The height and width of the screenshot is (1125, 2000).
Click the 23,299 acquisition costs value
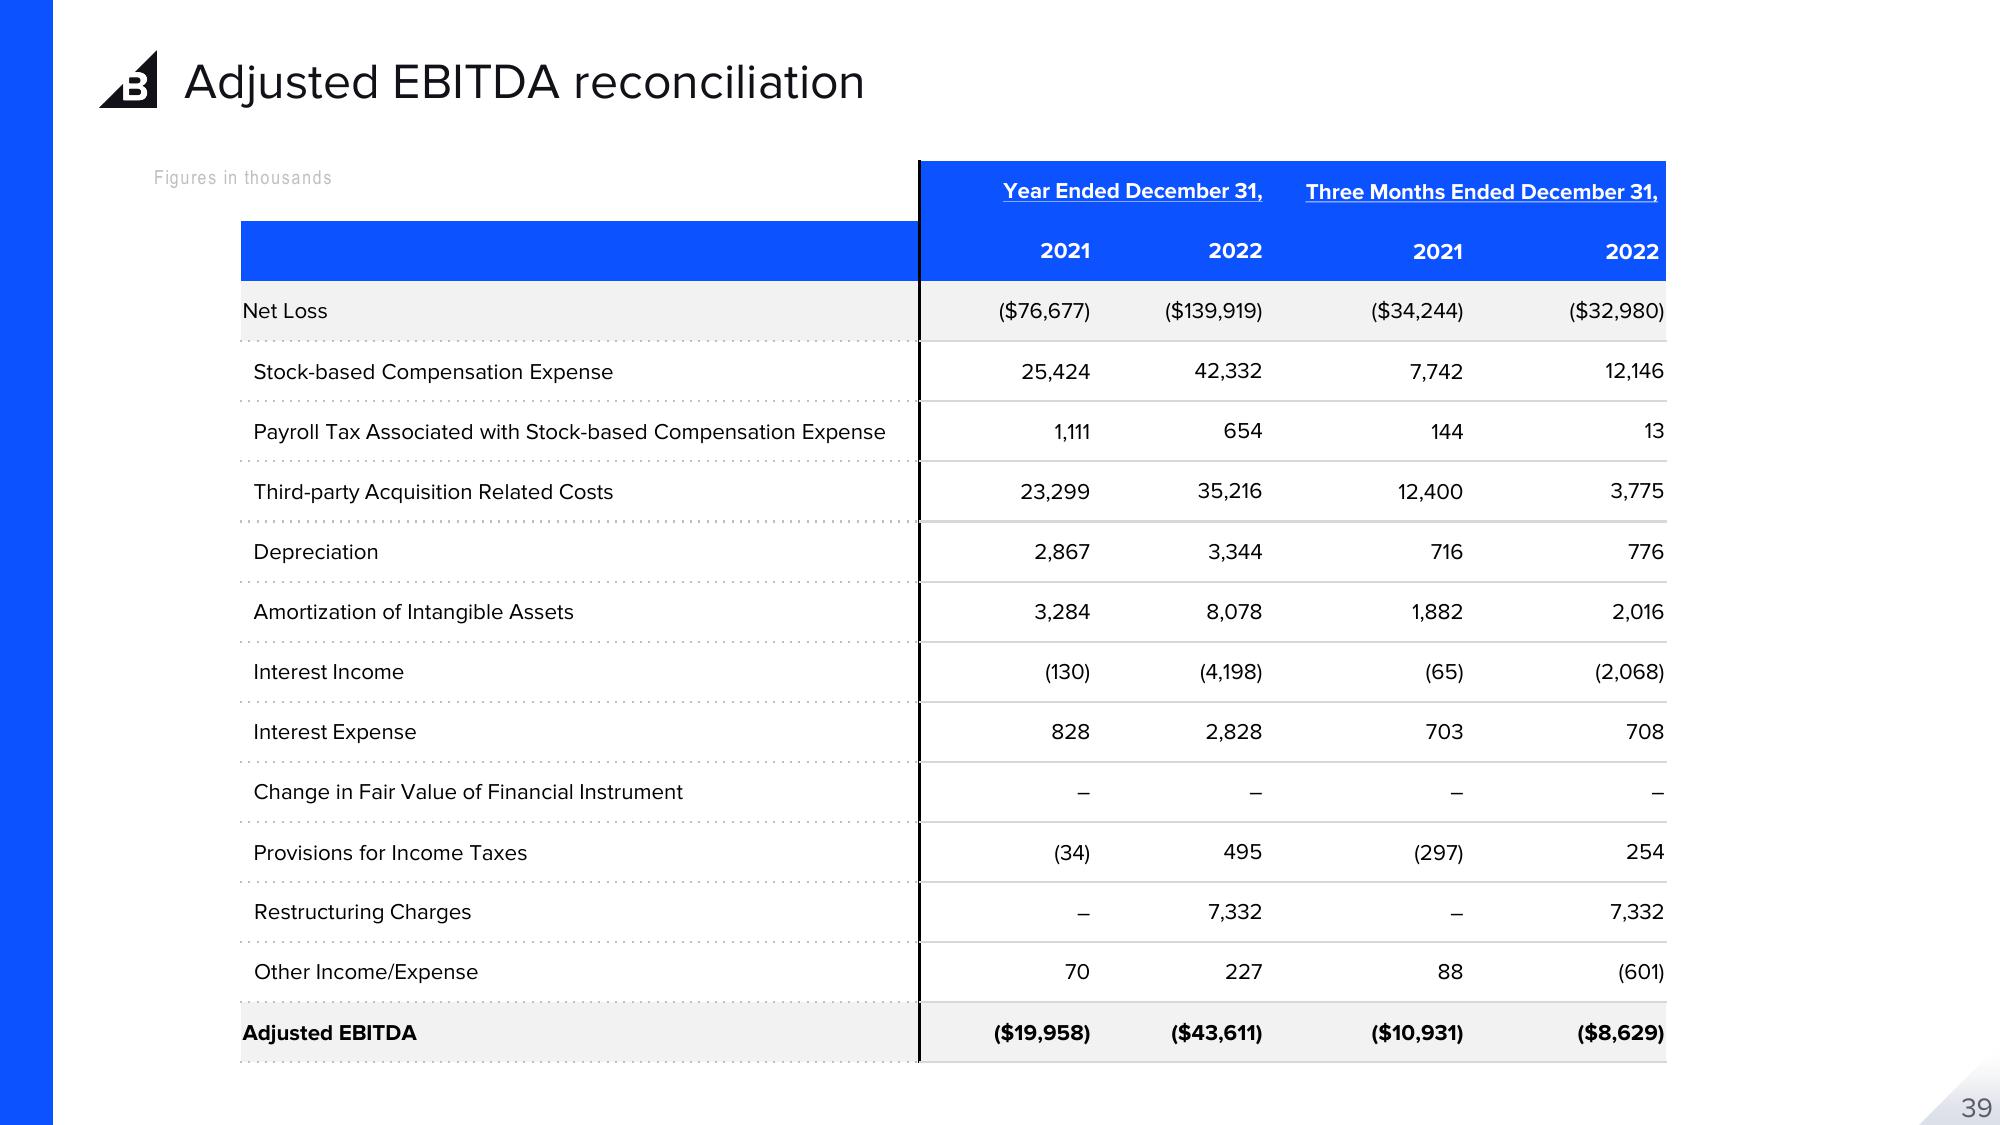click(1054, 492)
